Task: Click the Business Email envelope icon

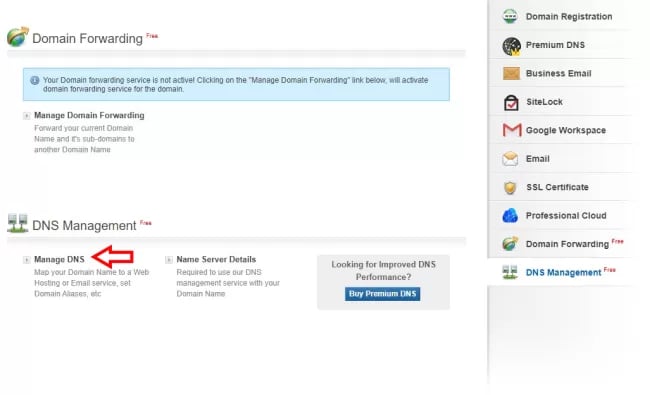Action: point(511,73)
